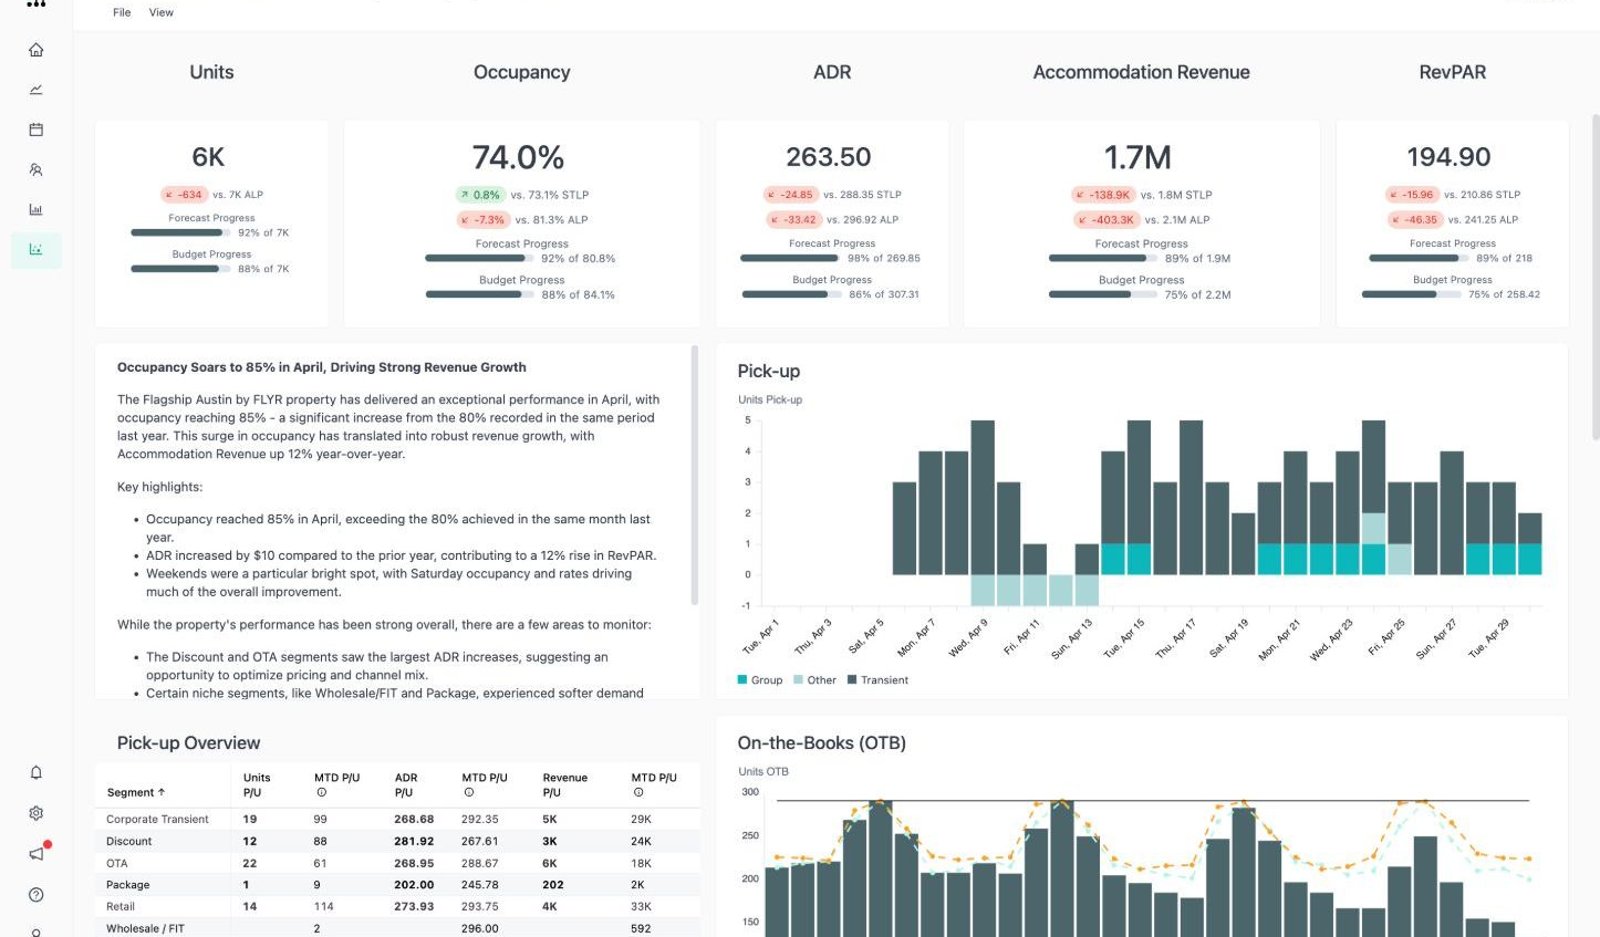The height and width of the screenshot is (937, 1600).
Task: Open notifications via the bell icon
Action: (36, 773)
